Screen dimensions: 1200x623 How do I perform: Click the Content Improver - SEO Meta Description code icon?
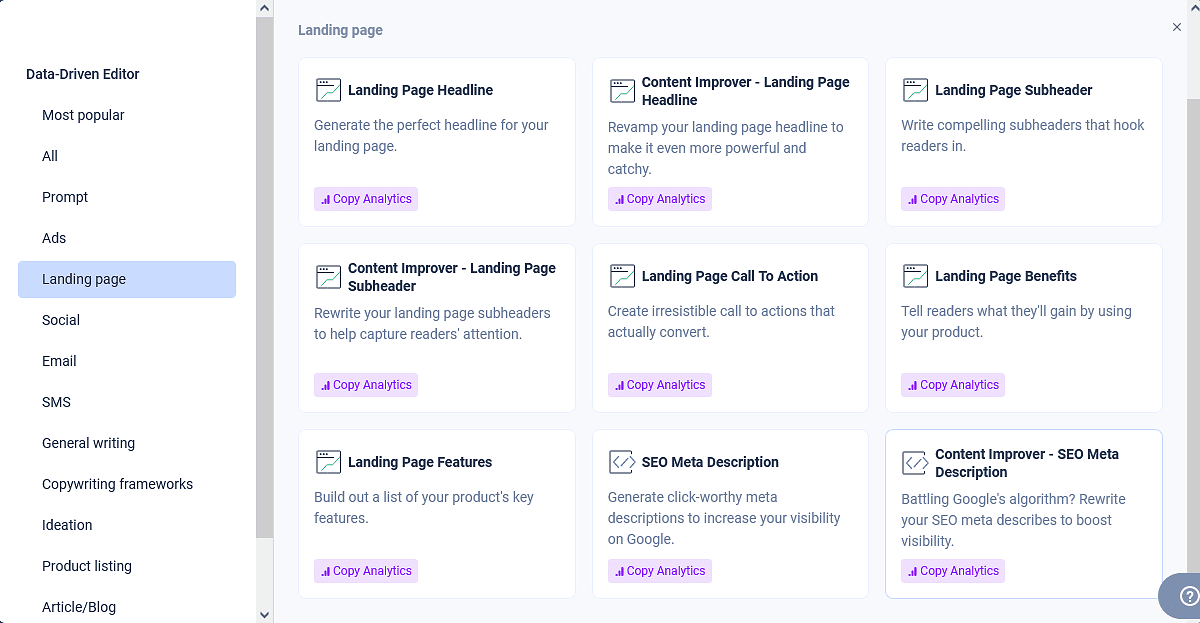pos(915,462)
